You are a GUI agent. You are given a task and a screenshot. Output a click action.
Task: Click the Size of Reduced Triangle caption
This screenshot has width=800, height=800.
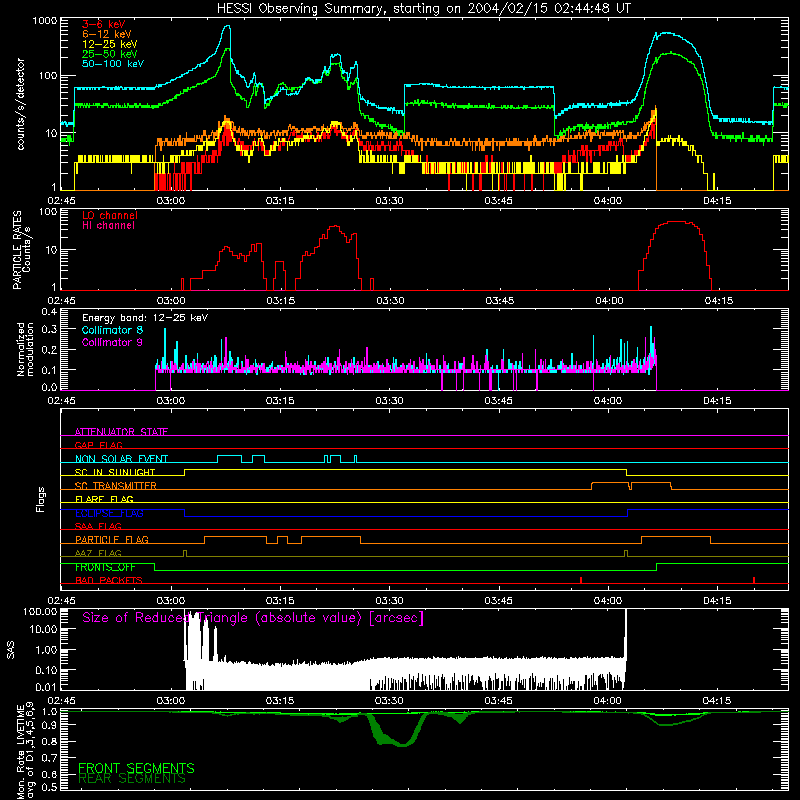point(253,618)
